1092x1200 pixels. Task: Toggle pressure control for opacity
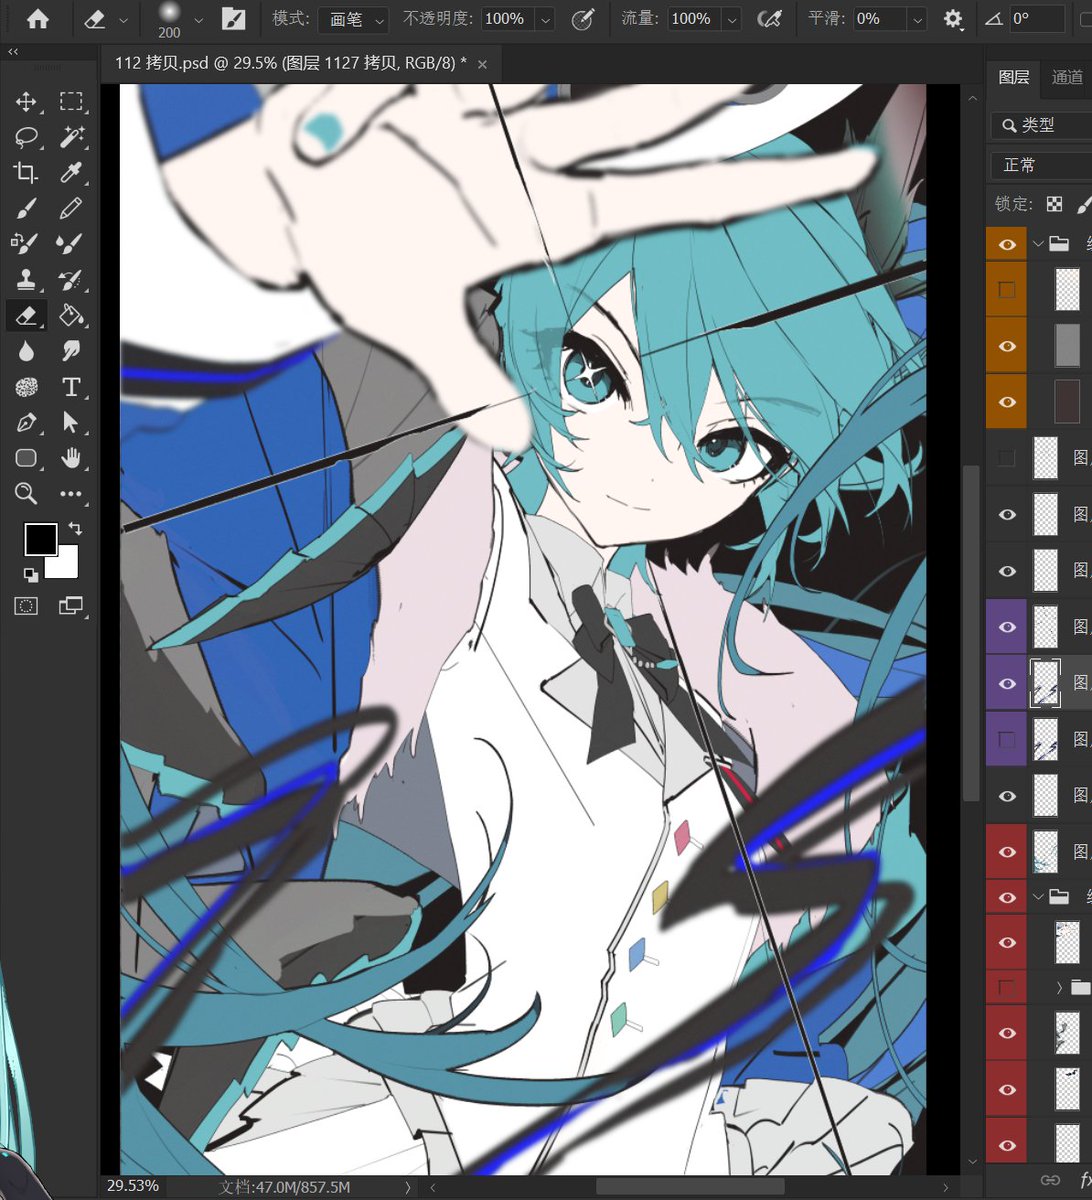click(582, 19)
